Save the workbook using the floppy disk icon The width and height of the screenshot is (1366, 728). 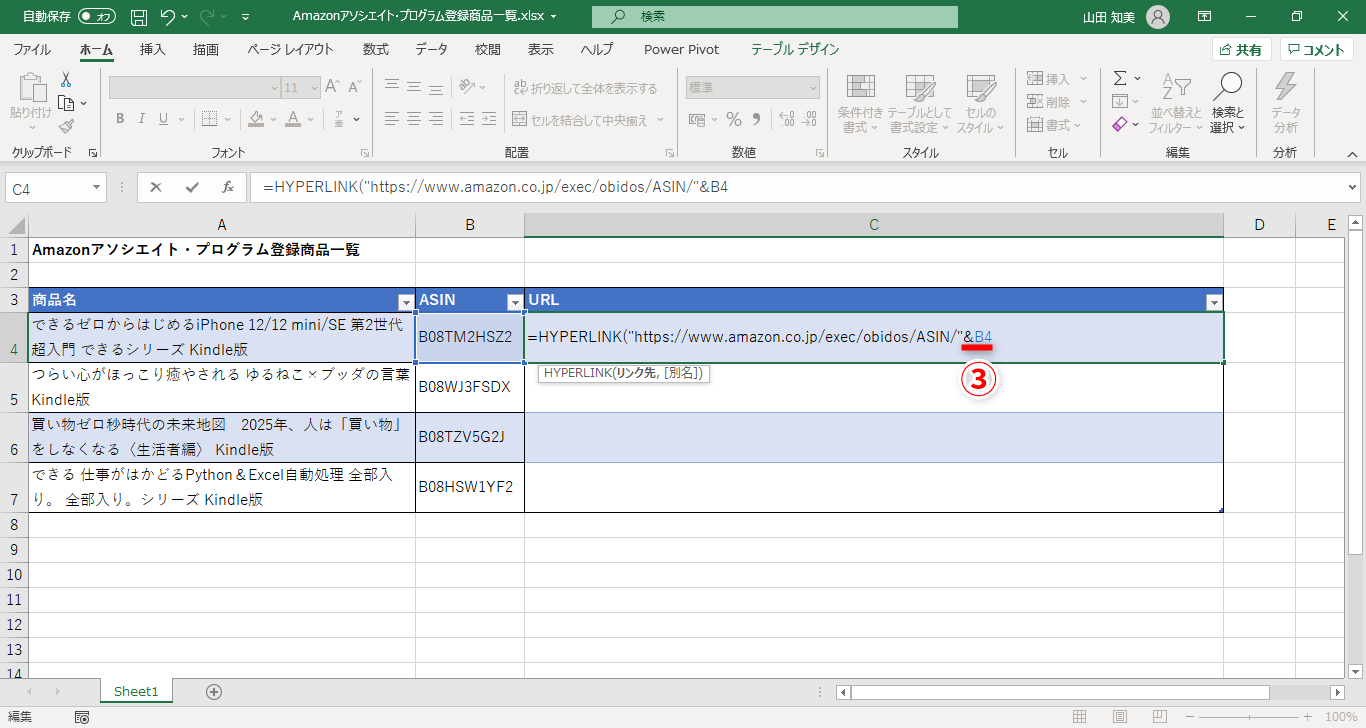pyautogui.click(x=139, y=17)
